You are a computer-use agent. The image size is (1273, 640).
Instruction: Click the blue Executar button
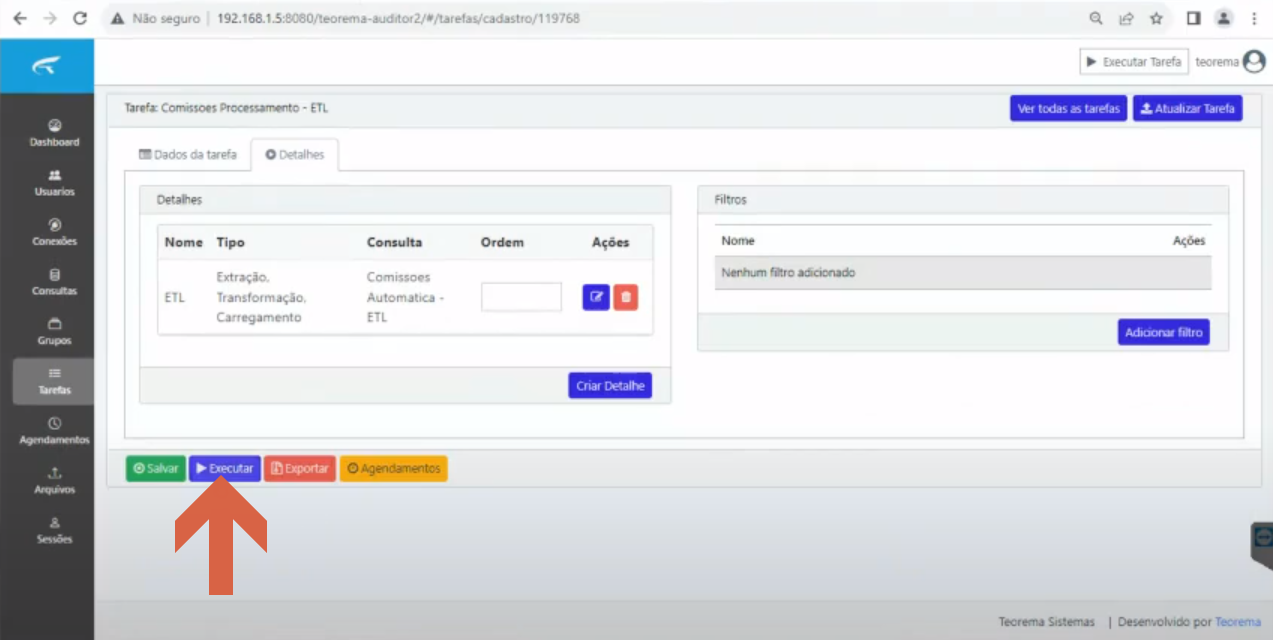pos(225,468)
